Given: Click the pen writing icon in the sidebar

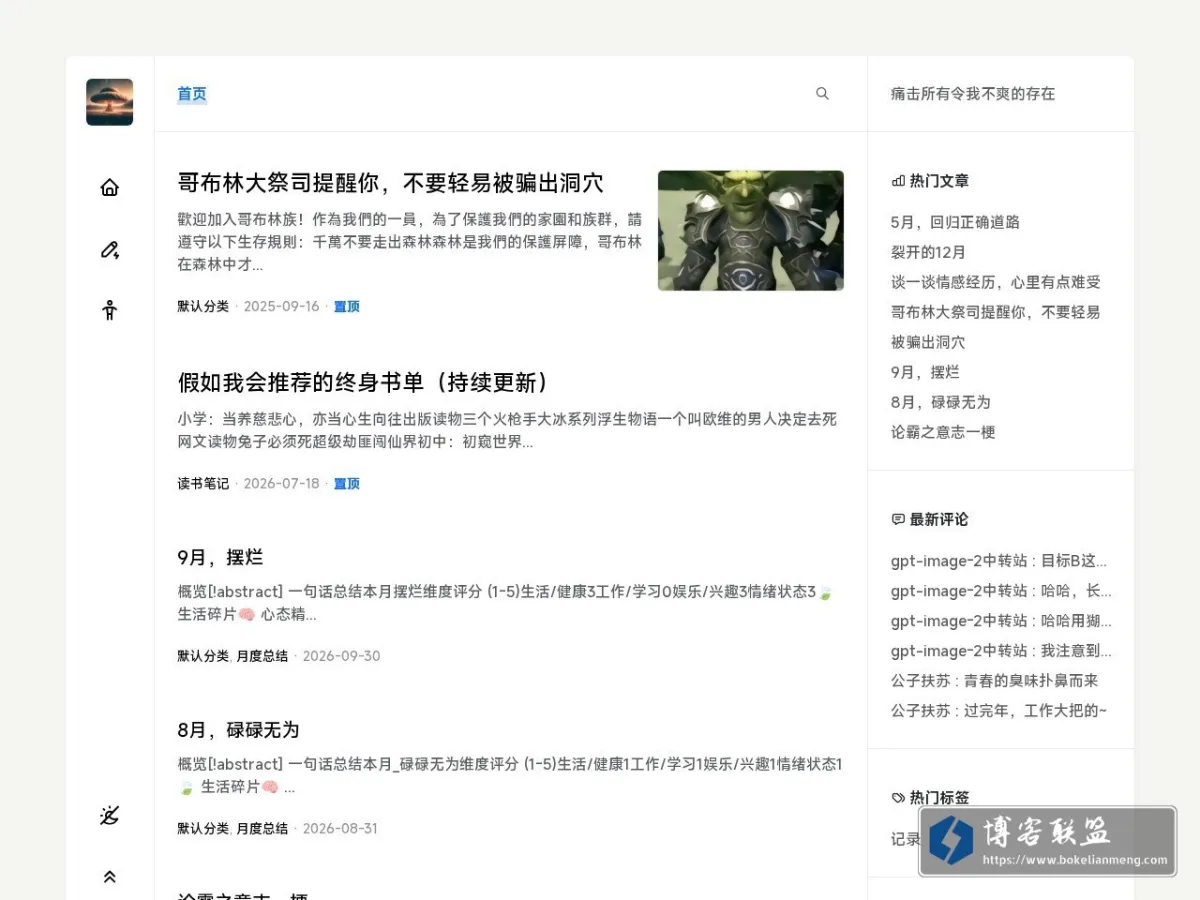Looking at the screenshot, I should pos(110,249).
